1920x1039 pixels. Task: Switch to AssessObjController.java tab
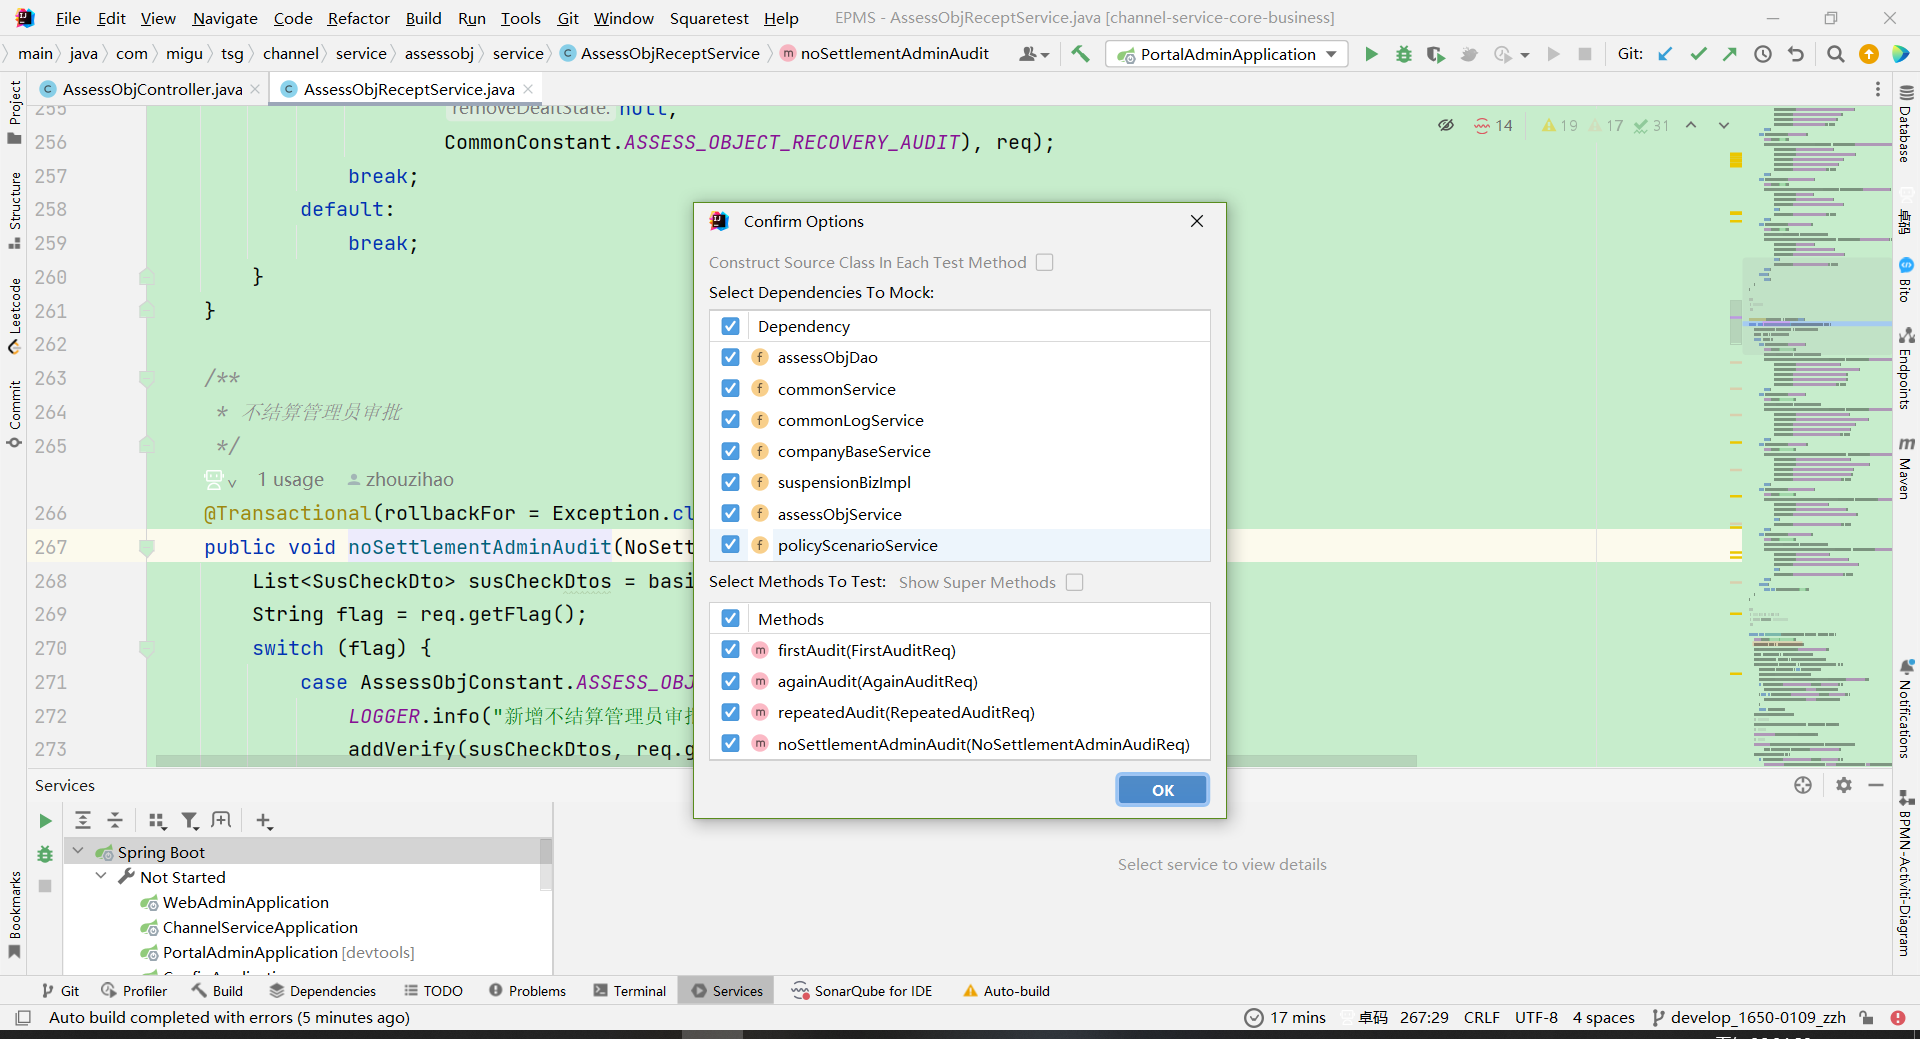152,89
